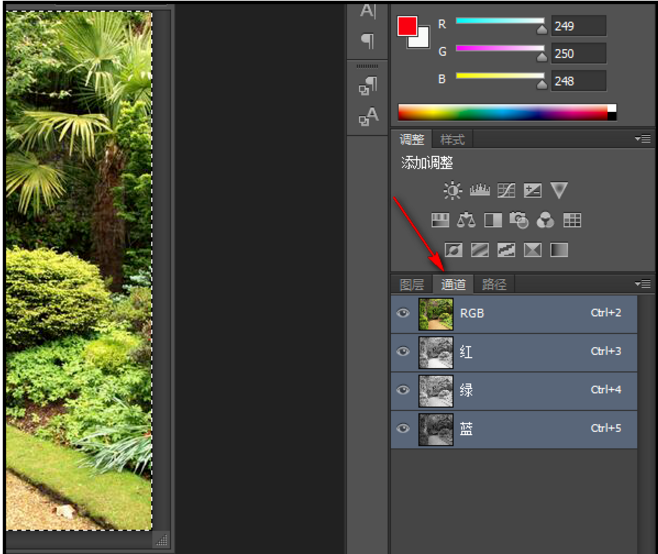Image resolution: width=658 pixels, height=554 pixels.
Task: Click the Ctrl+3 shortcut text
Action: click(x=606, y=351)
